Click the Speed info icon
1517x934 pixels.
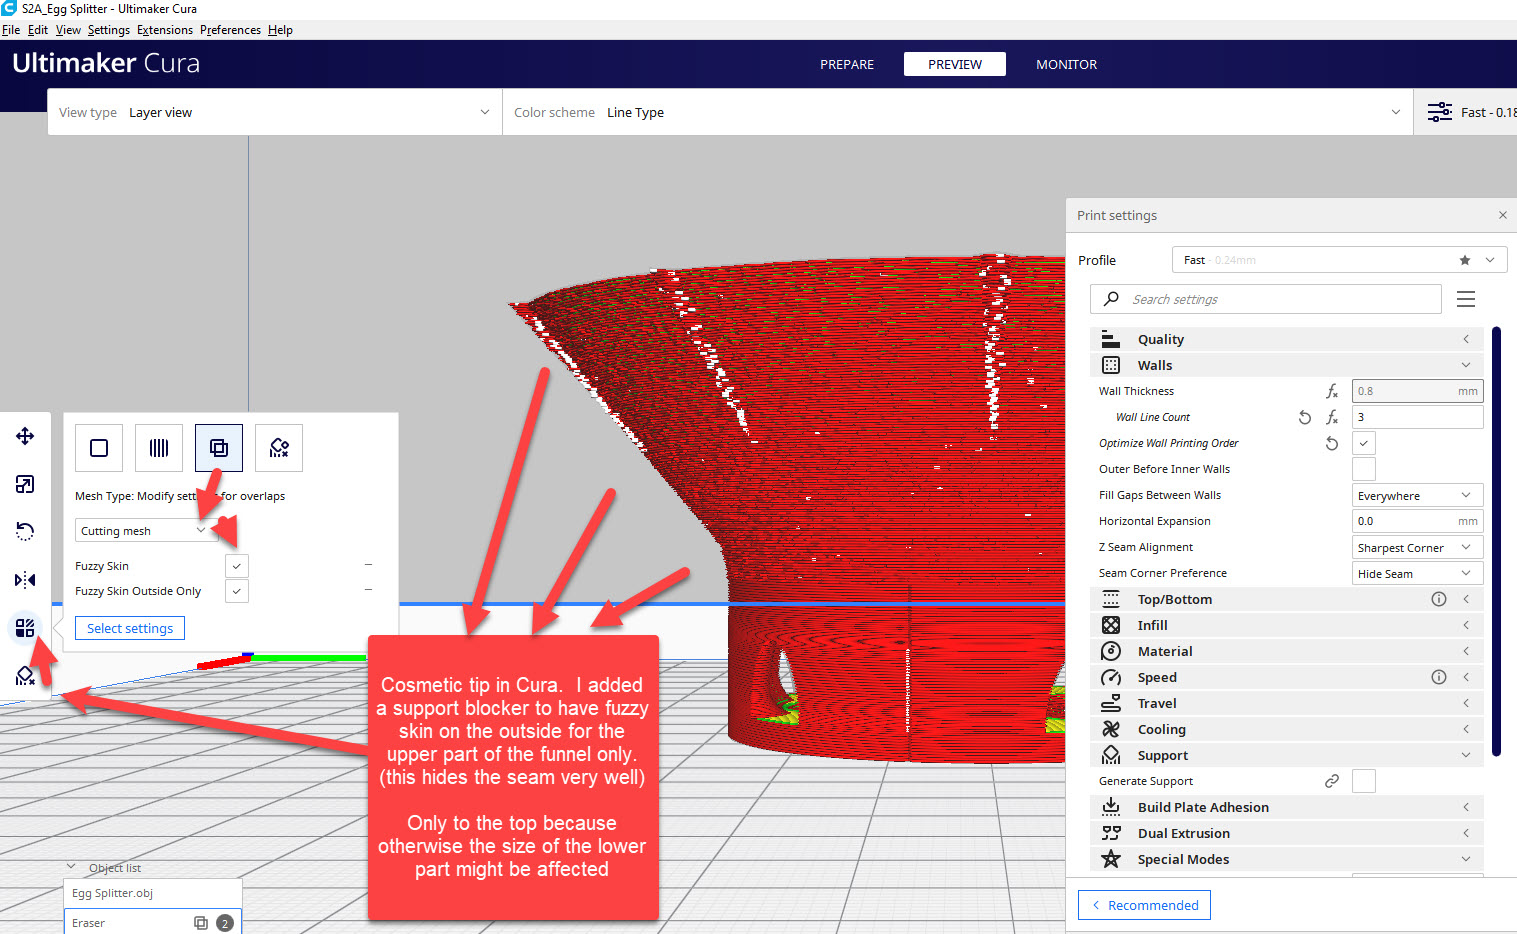click(1439, 677)
